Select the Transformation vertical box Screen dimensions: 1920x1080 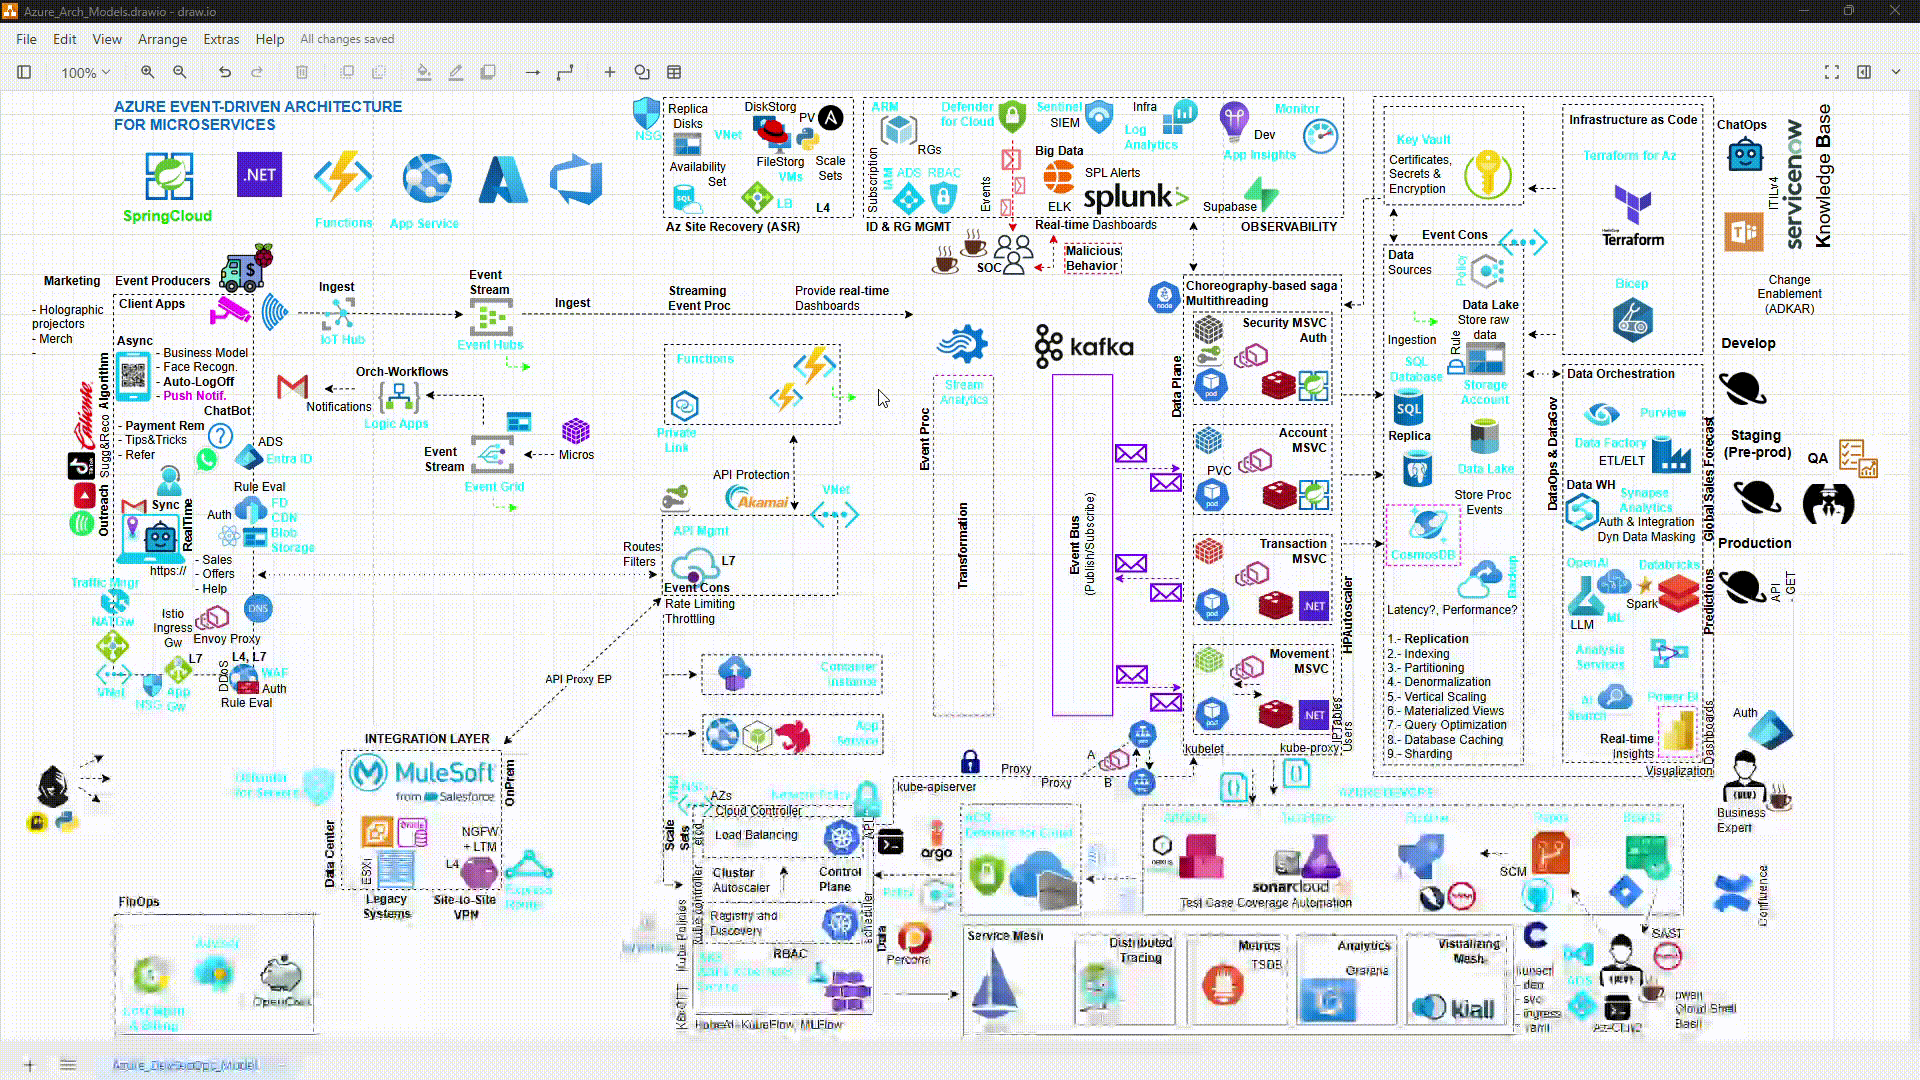(x=963, y=545)
